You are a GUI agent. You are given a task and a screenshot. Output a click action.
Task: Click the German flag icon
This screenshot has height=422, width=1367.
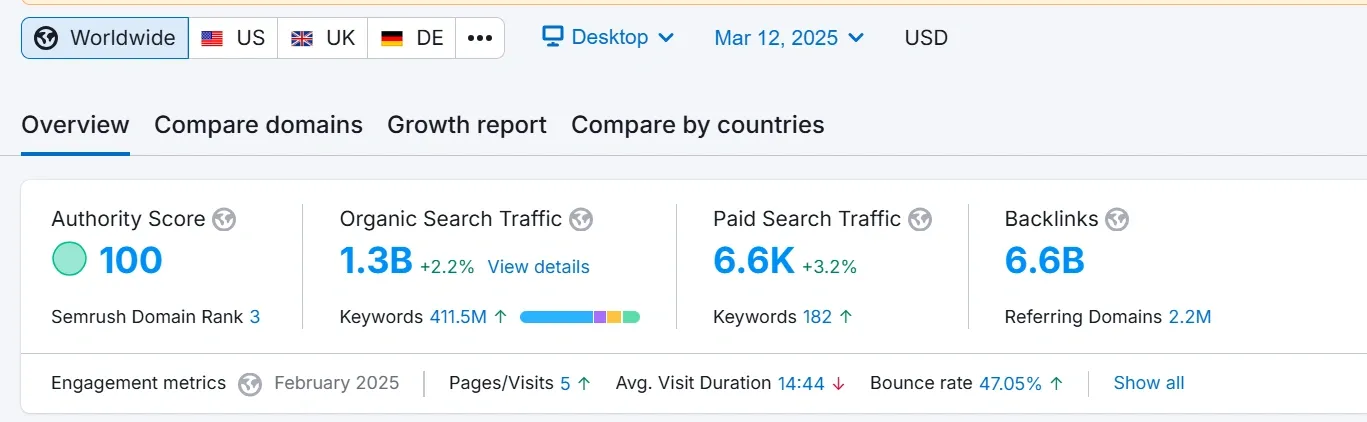392,39
